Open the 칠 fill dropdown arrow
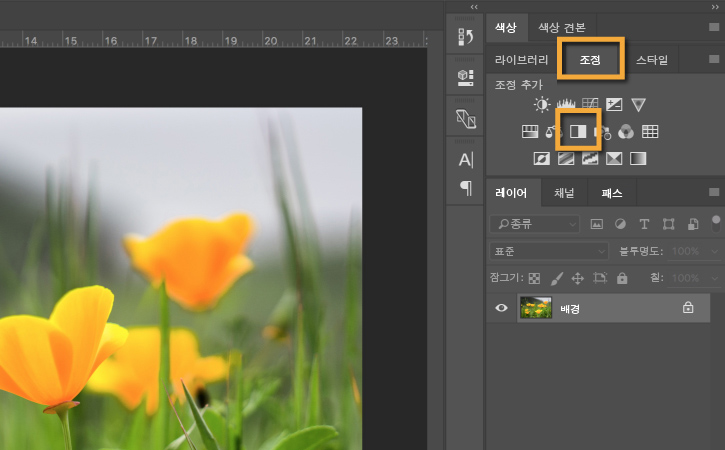 coord(714,278)
